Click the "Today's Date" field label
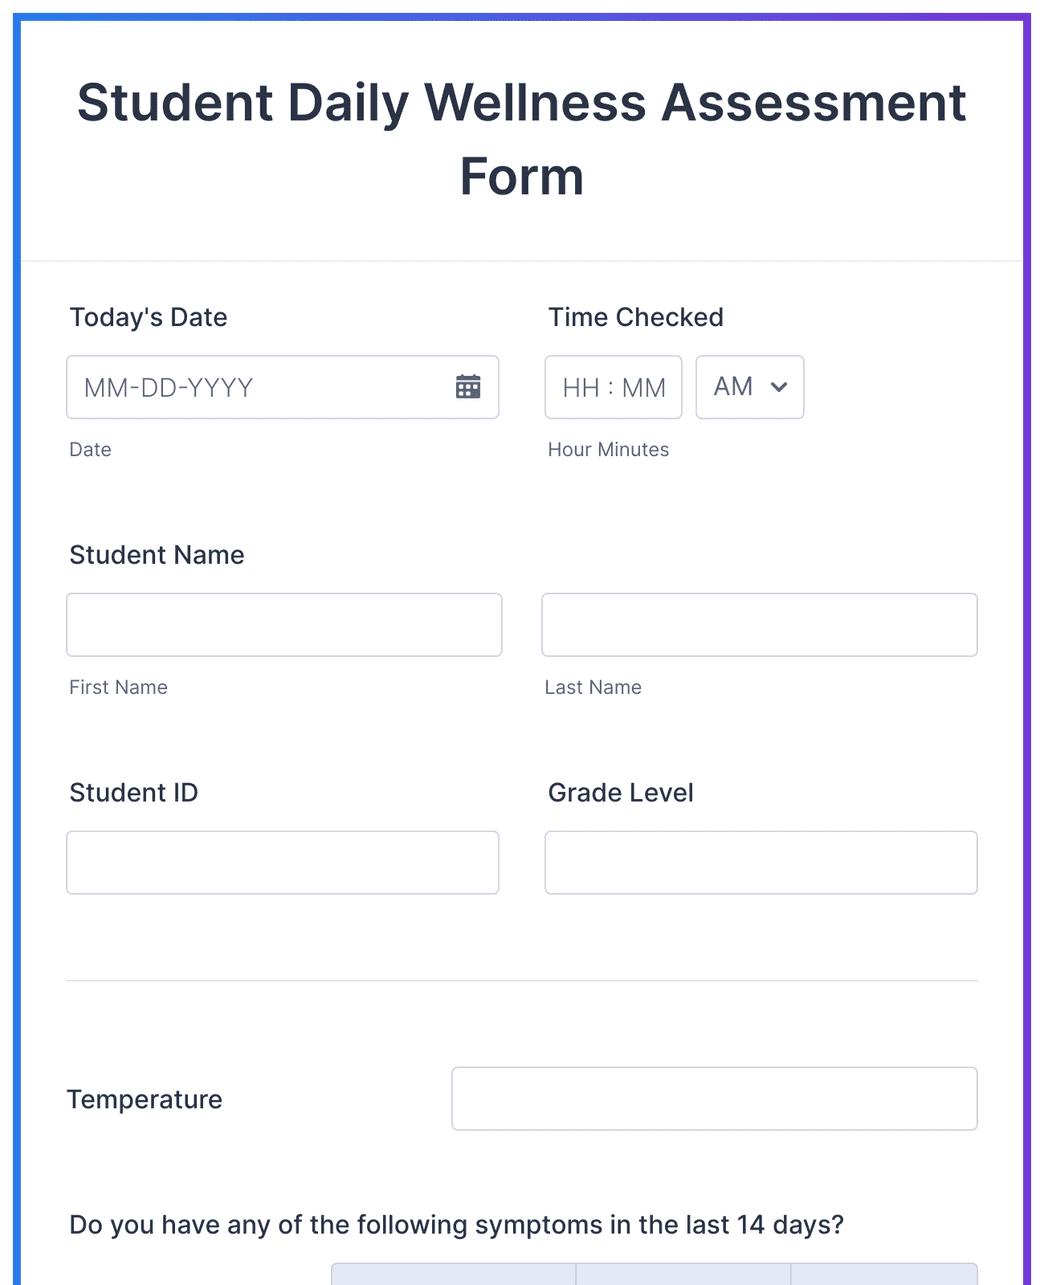The height and width of the screenshot is (1285, 1044). pyautogui.click(x=148, y=317)
